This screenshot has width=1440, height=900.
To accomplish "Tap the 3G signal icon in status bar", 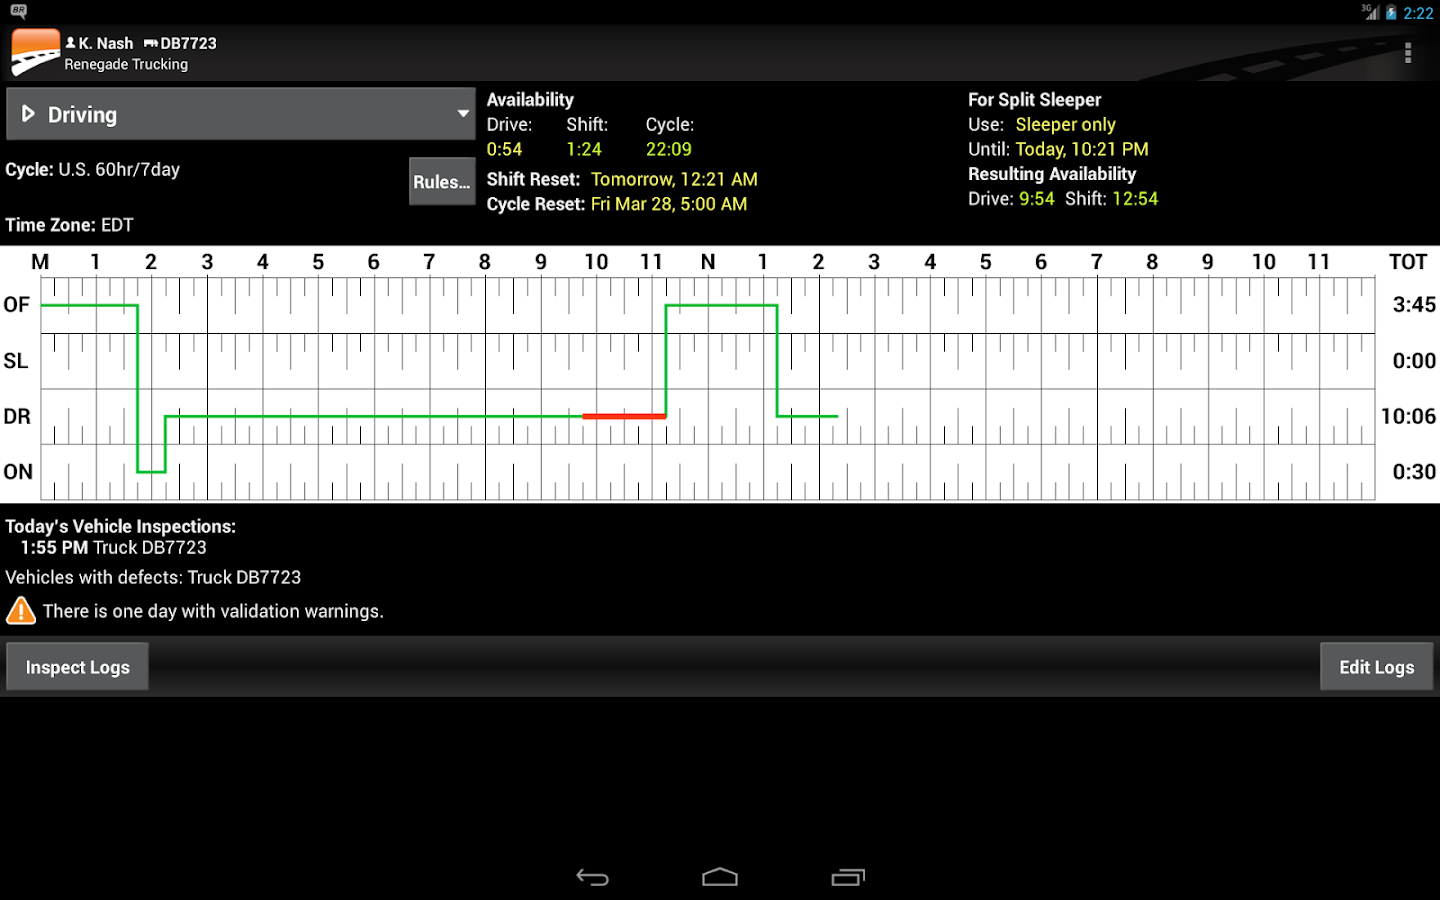I will [x=1368, y=12].
